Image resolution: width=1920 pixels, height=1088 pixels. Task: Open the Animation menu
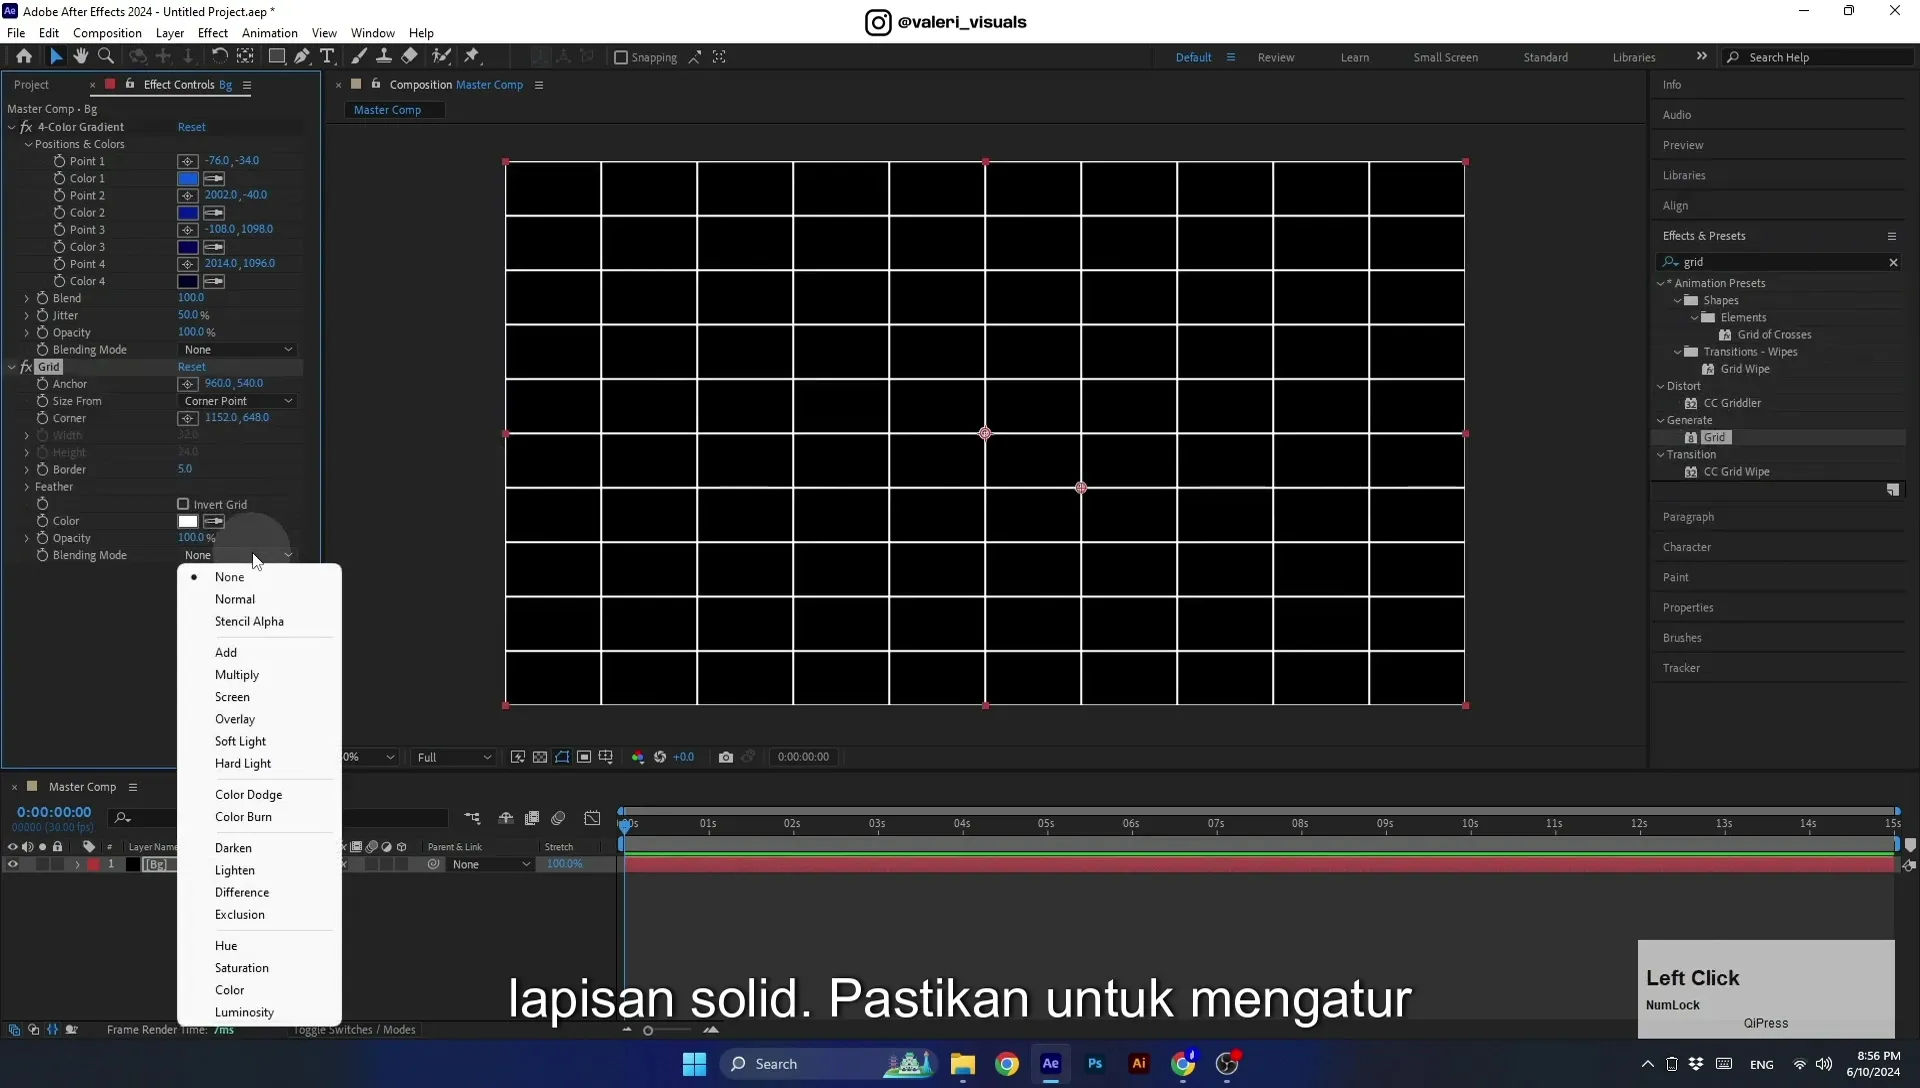(x=270, y=33)
